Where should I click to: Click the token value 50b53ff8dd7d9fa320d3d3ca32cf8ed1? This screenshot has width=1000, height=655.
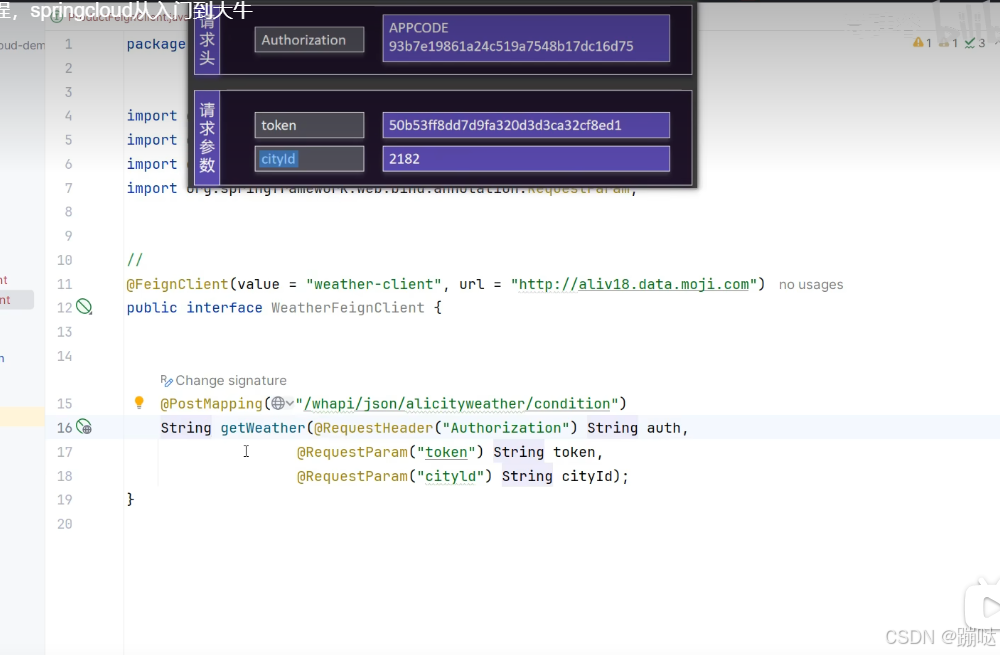[526, 125]
